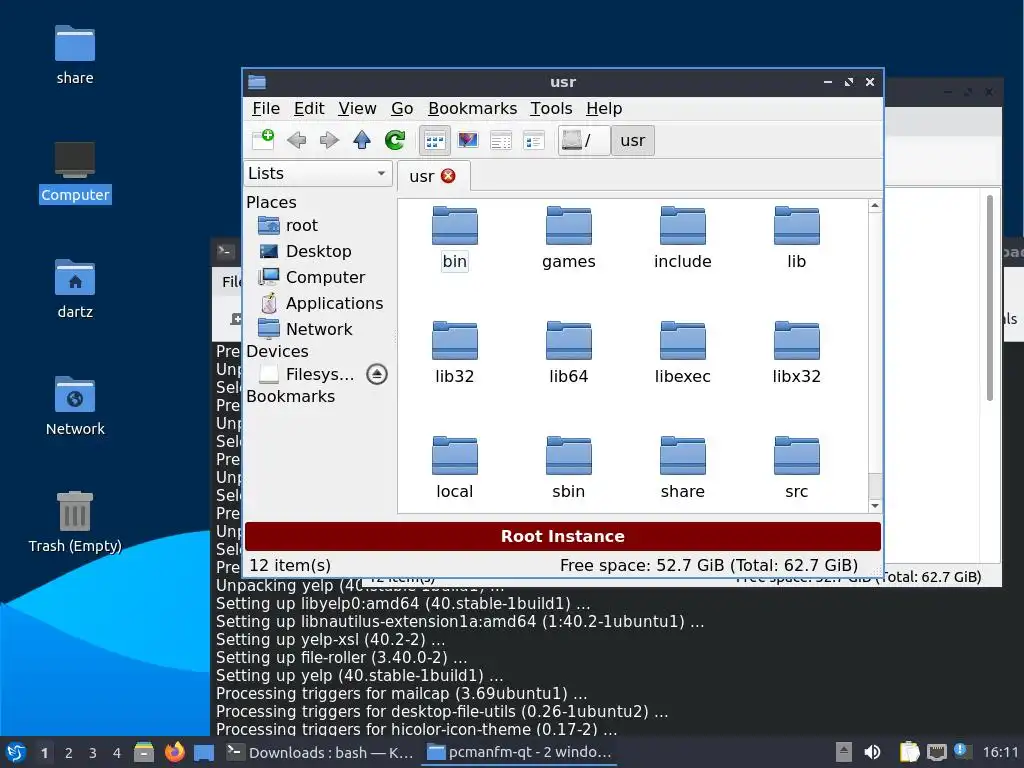Switch to detailed list view mode

point(501,140)
